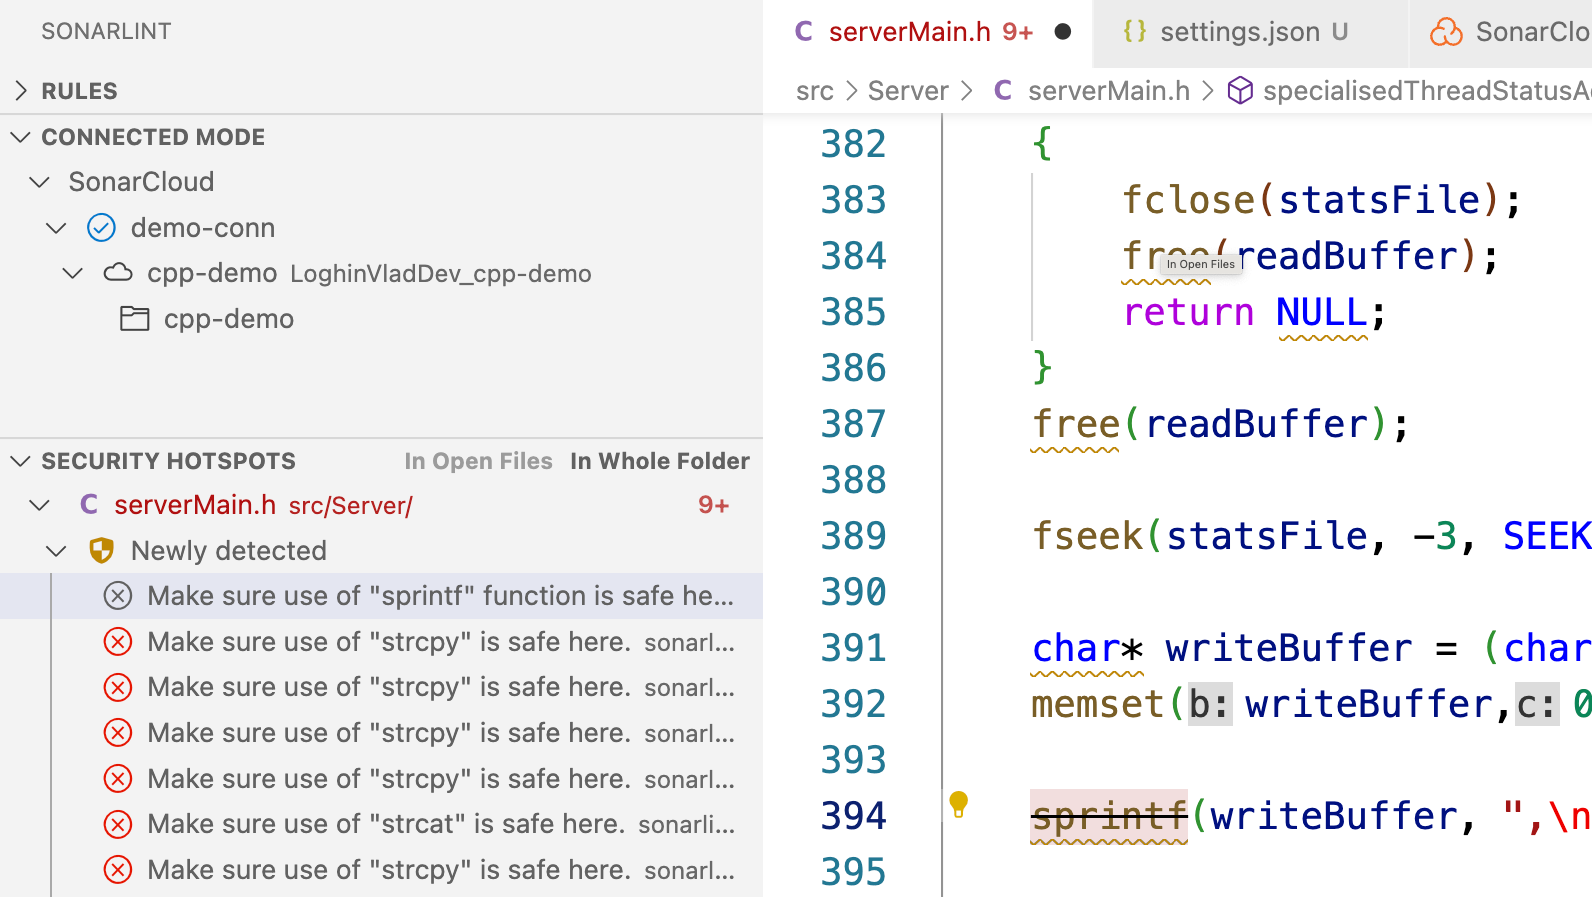This screenshot has height=897, width=1592.
Task: Click the Server breadcrumb segment
Action: 908,91
